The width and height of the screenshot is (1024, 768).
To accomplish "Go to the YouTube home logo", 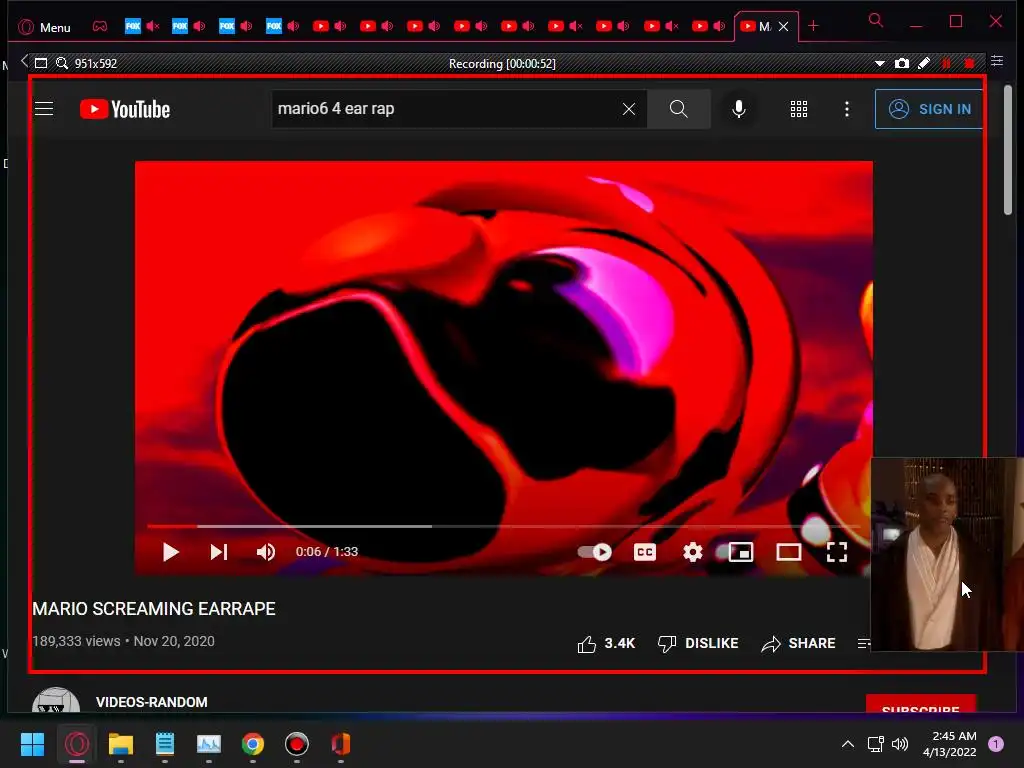I will click(x=125, y=109).
